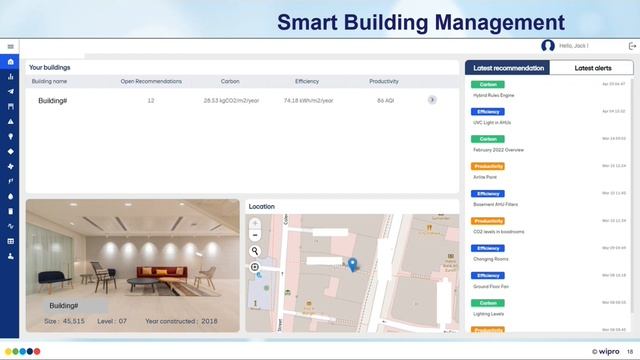This screenshot has width=640, height=360.
Task: Click the Your buildings heading
Action: [49, 67]
